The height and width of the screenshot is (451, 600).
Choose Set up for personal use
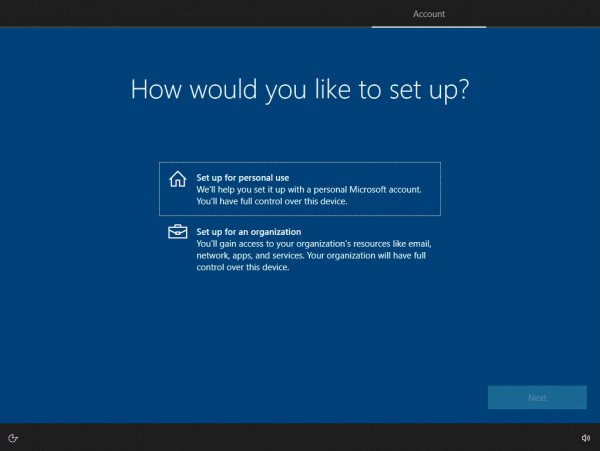pos(300,189)
